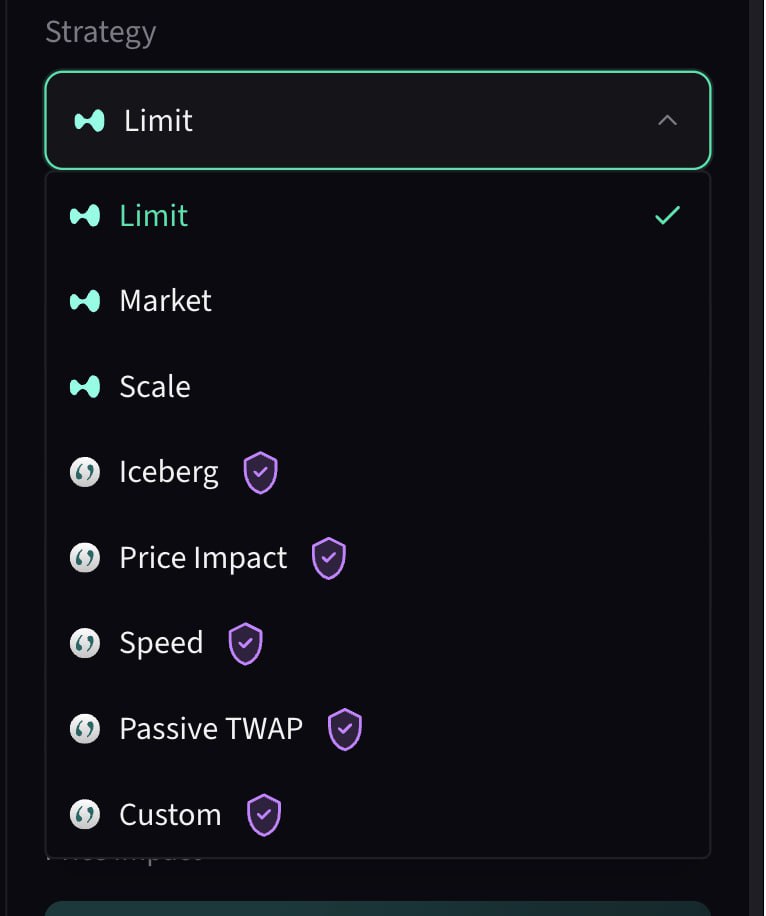Click the Strategy dropdown field showing Limit
Screen dimensions: 766x916
(377, 121)
